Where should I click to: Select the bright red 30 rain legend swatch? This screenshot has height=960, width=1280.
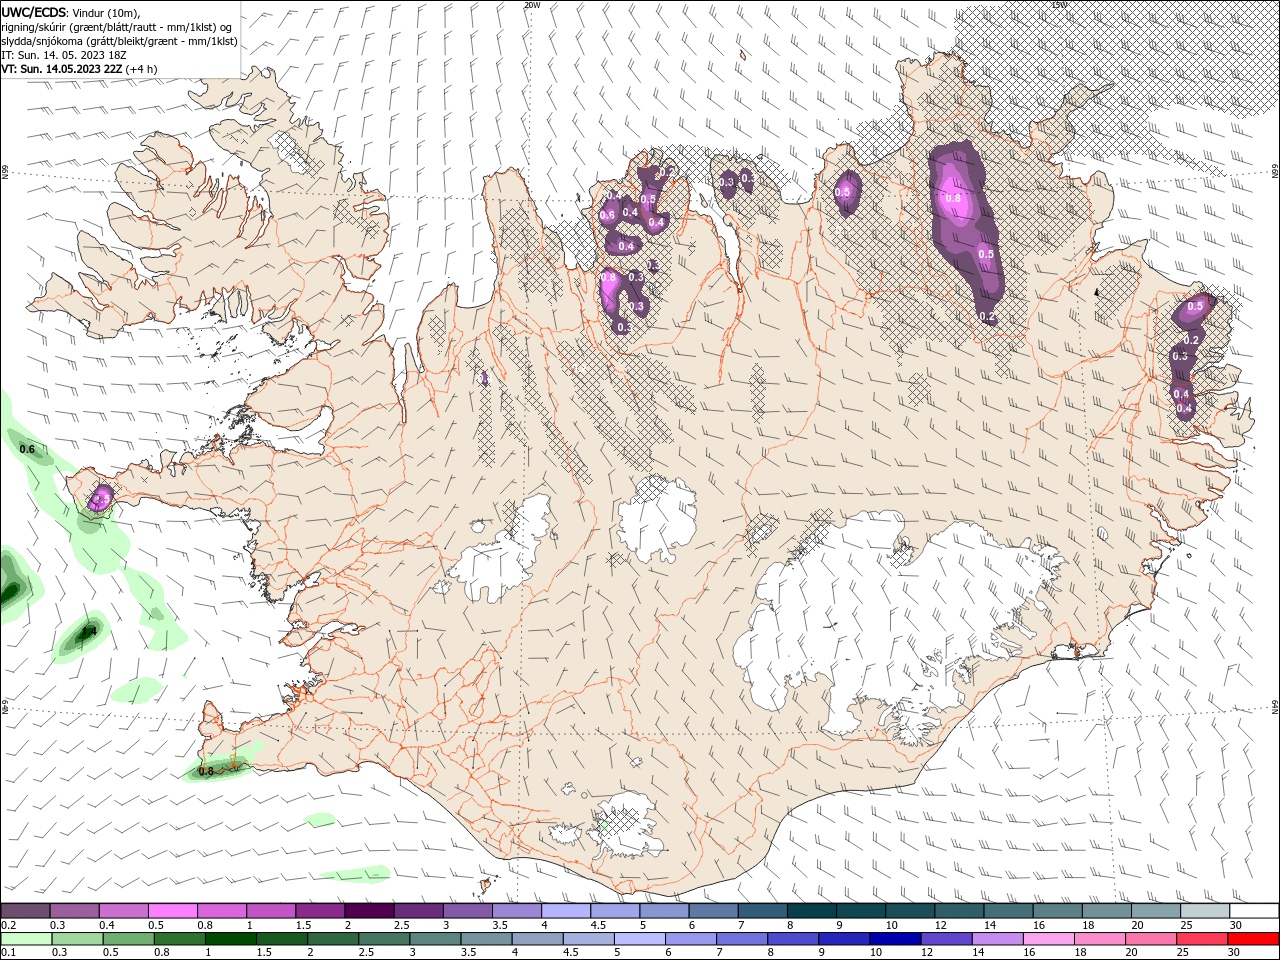(1253, 939)
